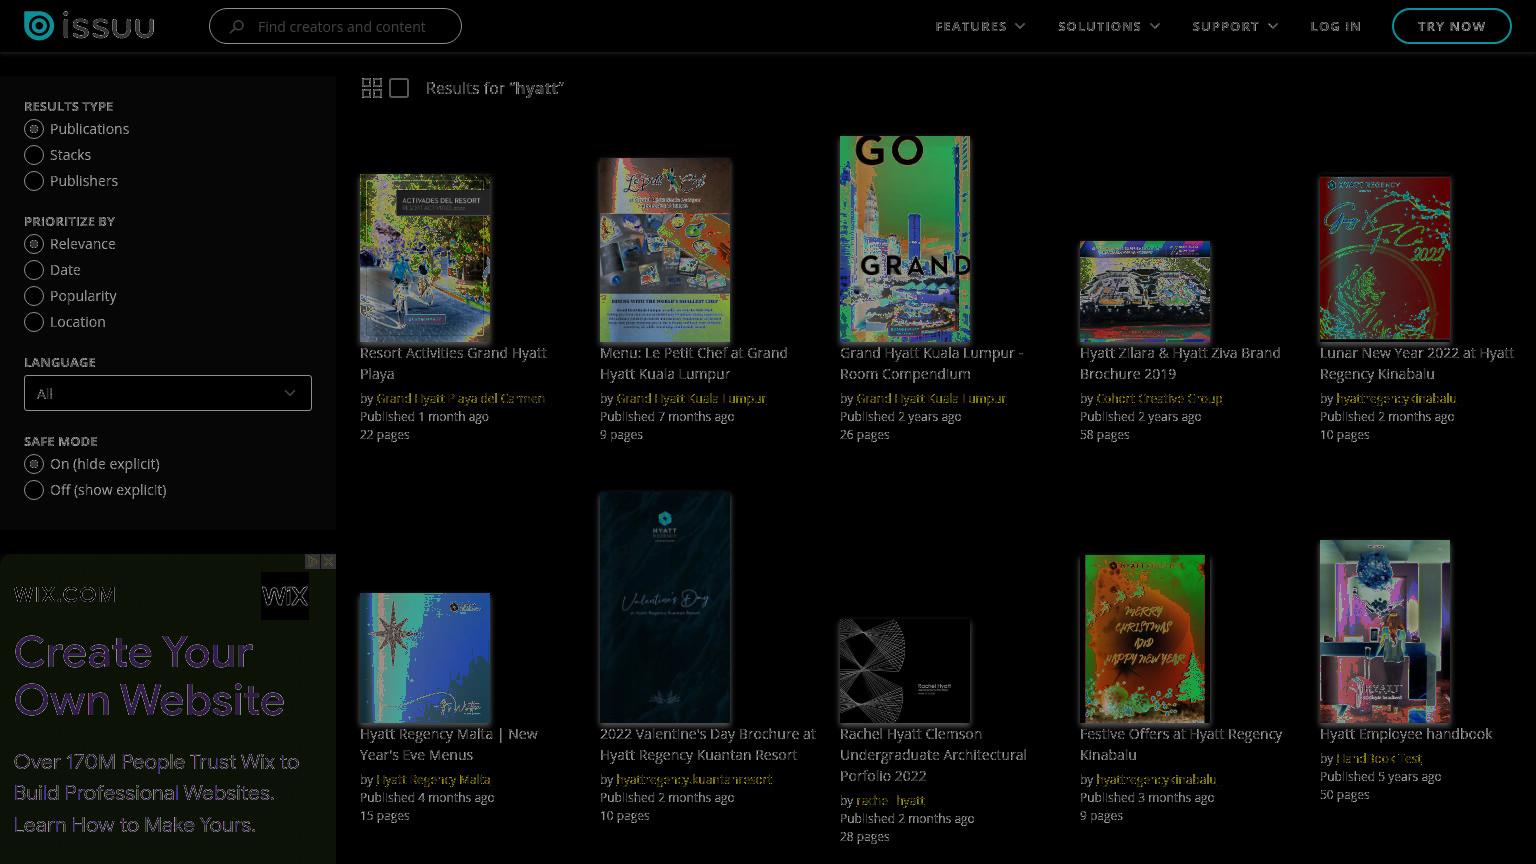Visit publisher Cohort Creative Group
The height and width of the screenshot is (864, 1536).
click(1160, 398)
